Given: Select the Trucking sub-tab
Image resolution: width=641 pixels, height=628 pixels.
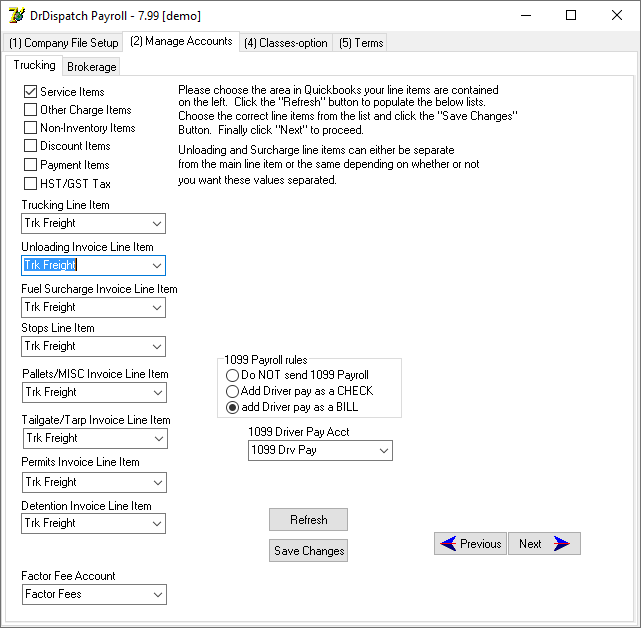Looking at the screenshot, I should (x=34, y=65).
